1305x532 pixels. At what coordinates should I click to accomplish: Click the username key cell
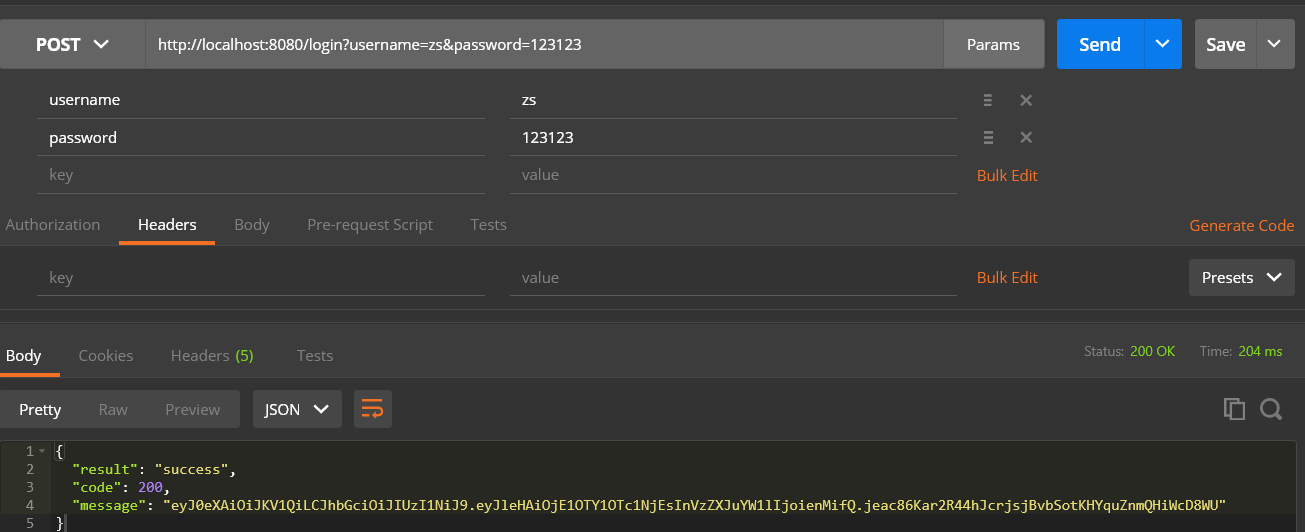[261, 100]
